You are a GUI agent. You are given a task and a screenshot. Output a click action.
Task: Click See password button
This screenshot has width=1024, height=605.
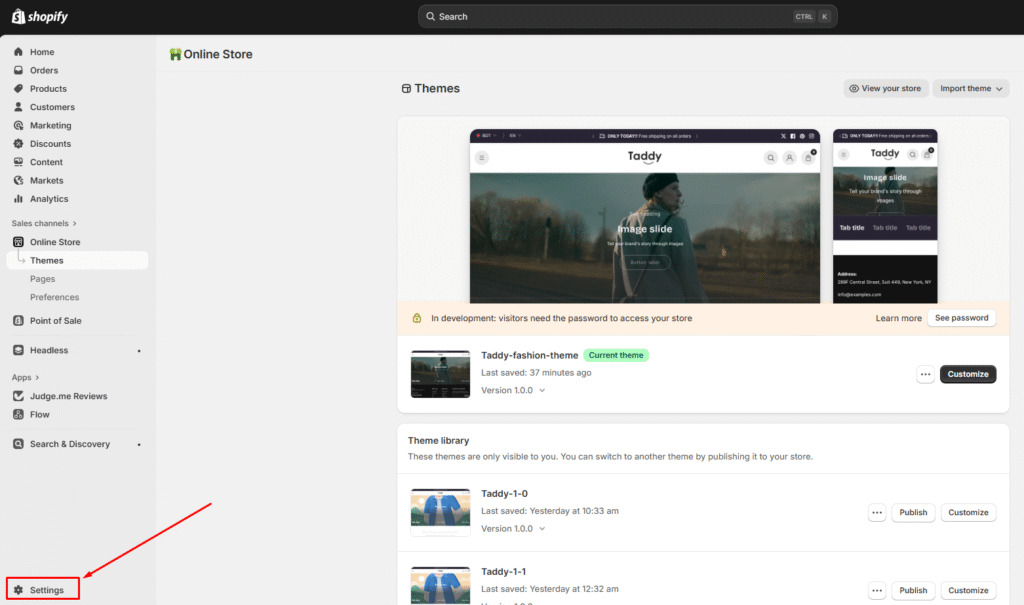[961, 318]
